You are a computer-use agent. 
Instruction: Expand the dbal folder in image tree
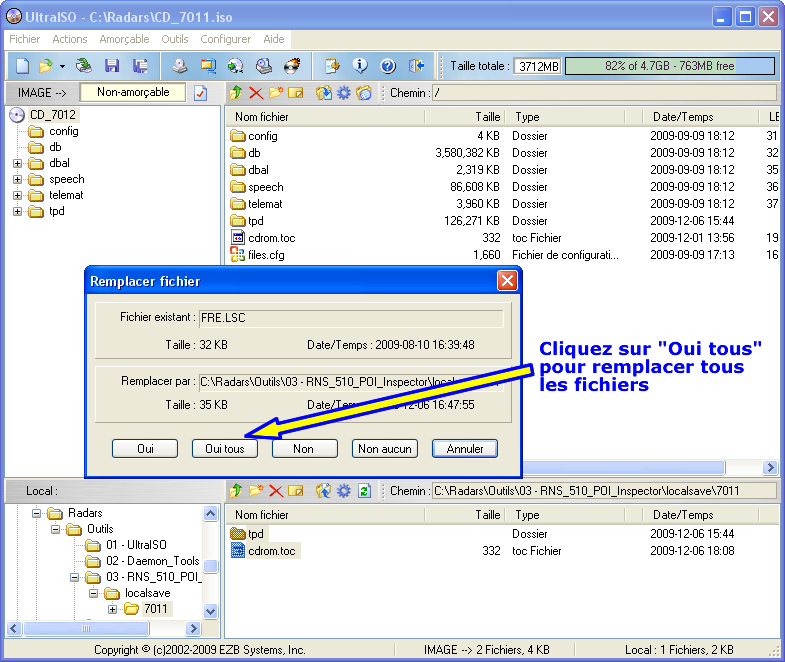pos(17,163)
